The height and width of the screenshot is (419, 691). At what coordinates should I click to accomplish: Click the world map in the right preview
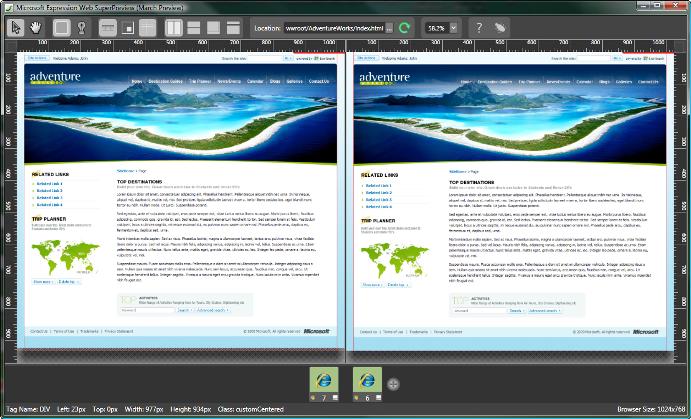(395, 260)
